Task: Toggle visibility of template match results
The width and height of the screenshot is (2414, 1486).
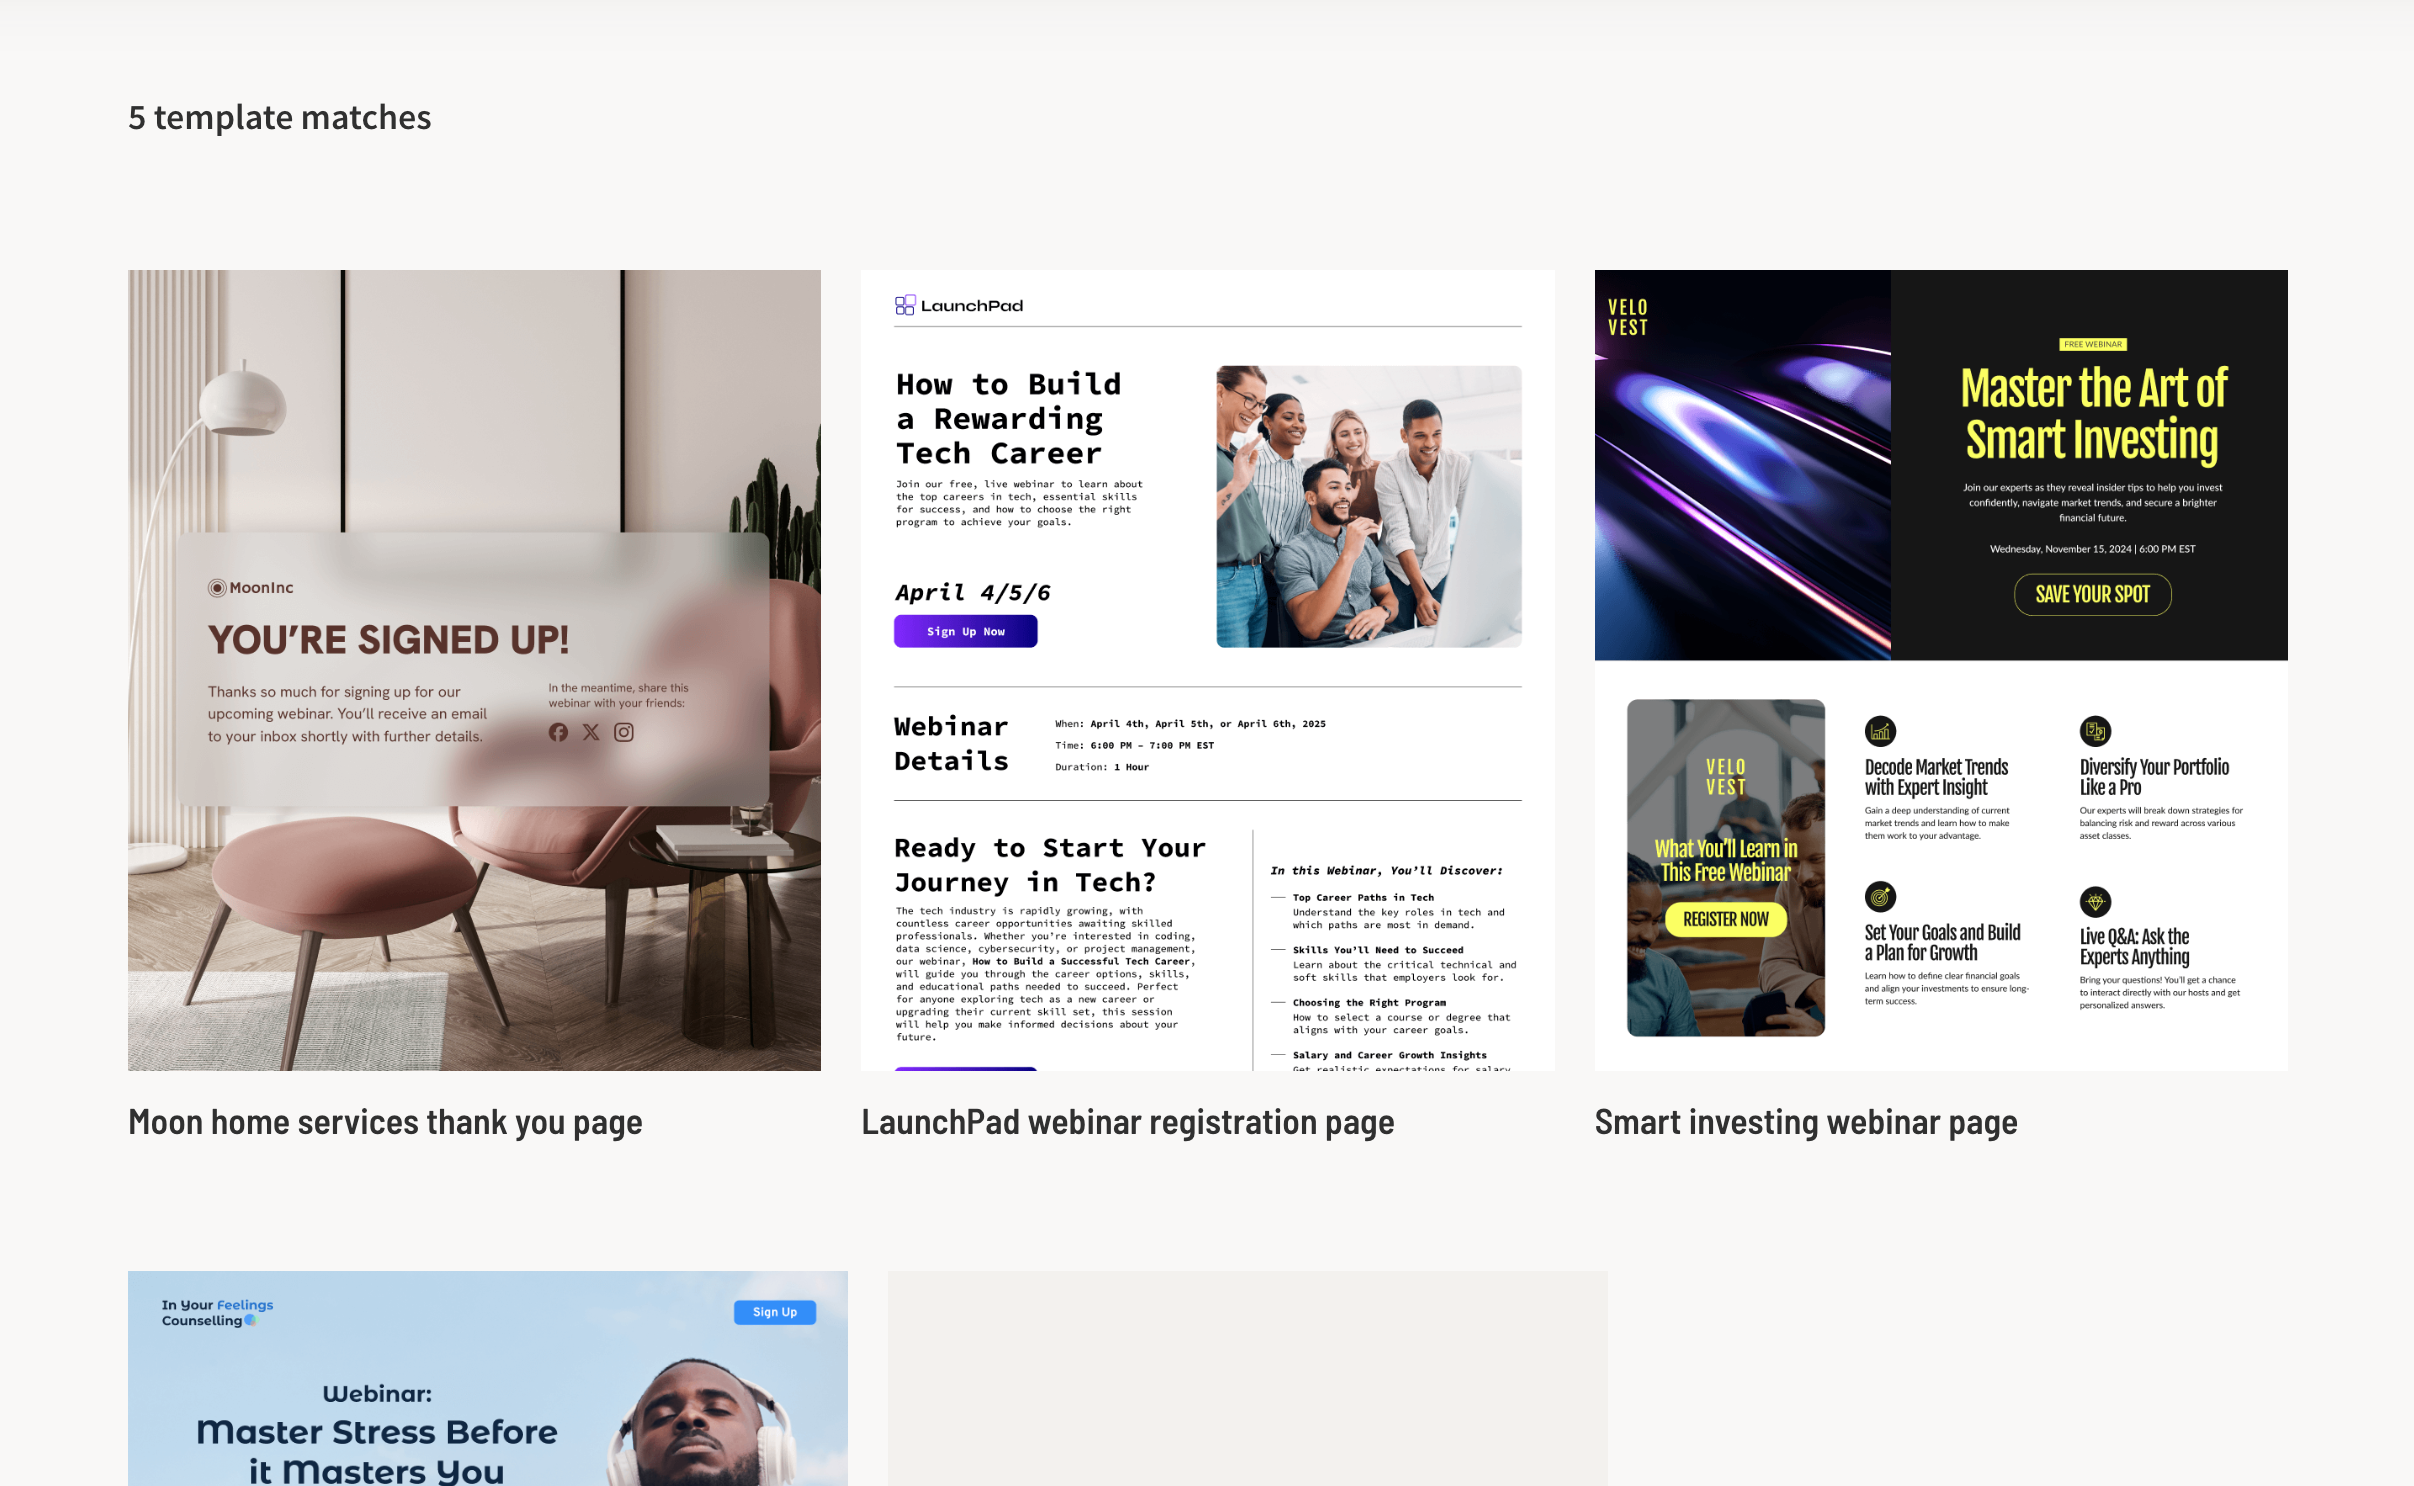Action: [x=279, y=116]
